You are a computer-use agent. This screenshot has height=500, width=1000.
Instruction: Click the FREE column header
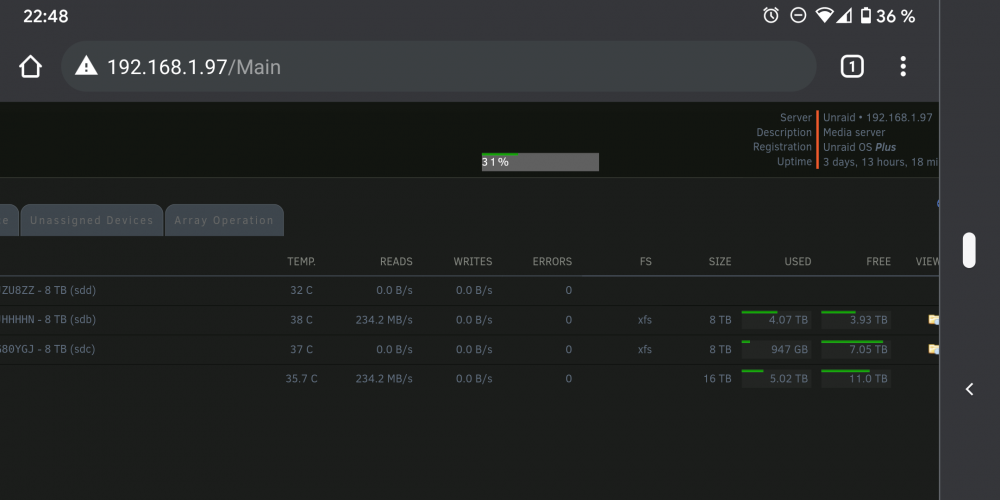point(879,261)
